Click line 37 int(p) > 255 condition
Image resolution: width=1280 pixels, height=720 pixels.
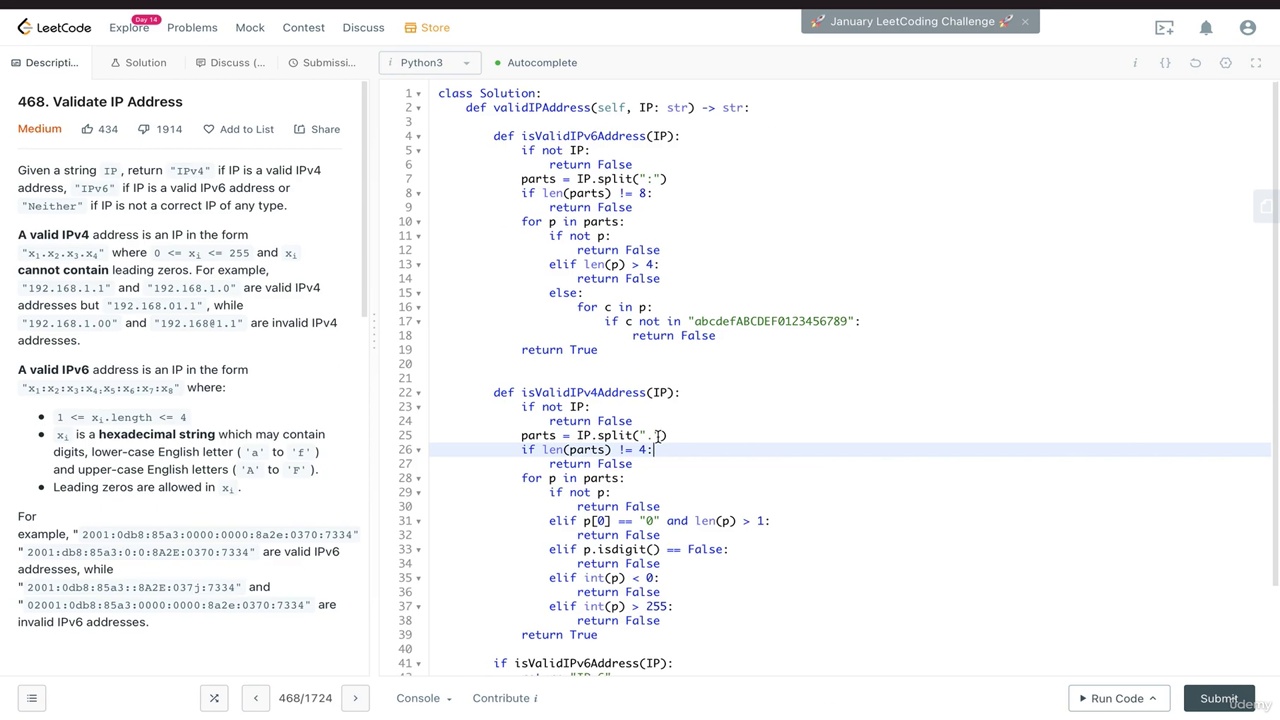[611, 607]
